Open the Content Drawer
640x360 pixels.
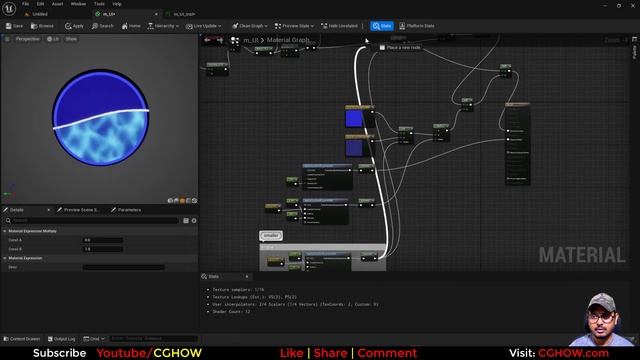[22, 339]
